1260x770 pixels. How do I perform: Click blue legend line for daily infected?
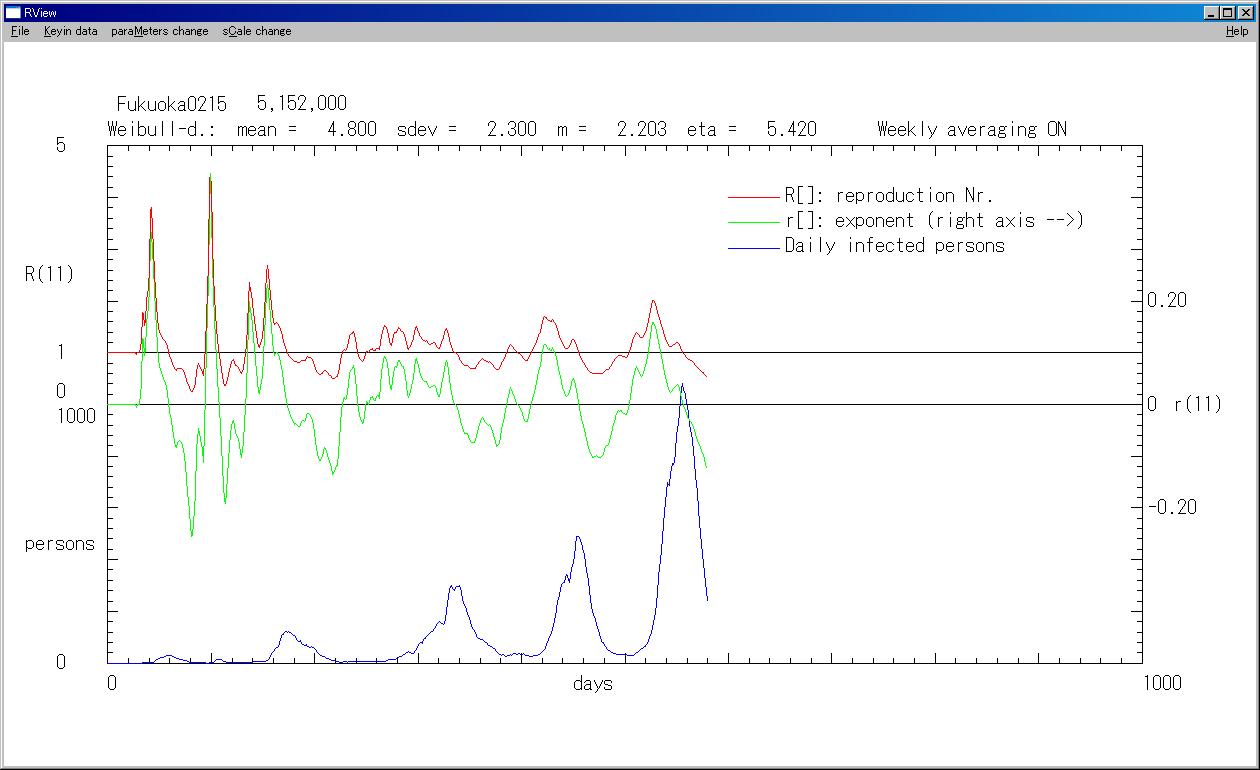click(753, 247)
